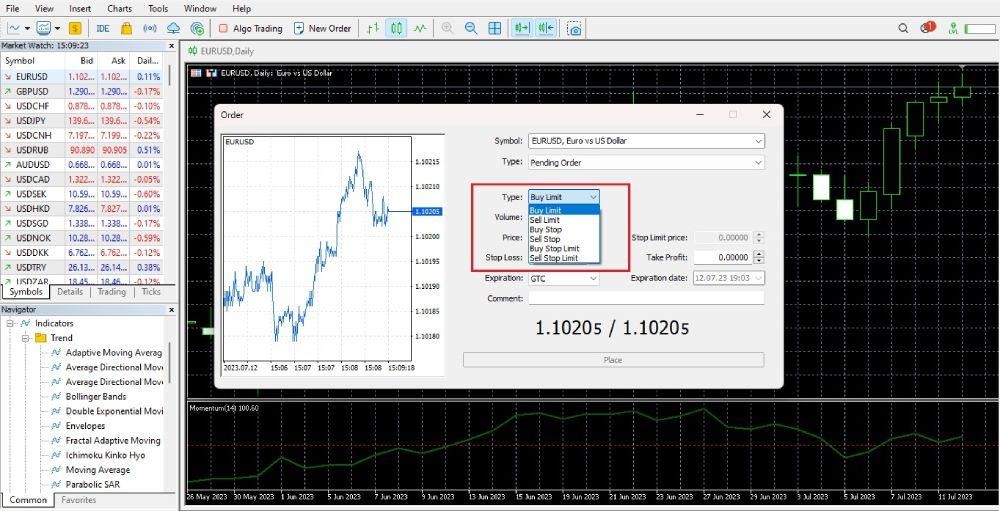
Task: Toggle Algo Trading on or off
Action: tap(251, 28)
